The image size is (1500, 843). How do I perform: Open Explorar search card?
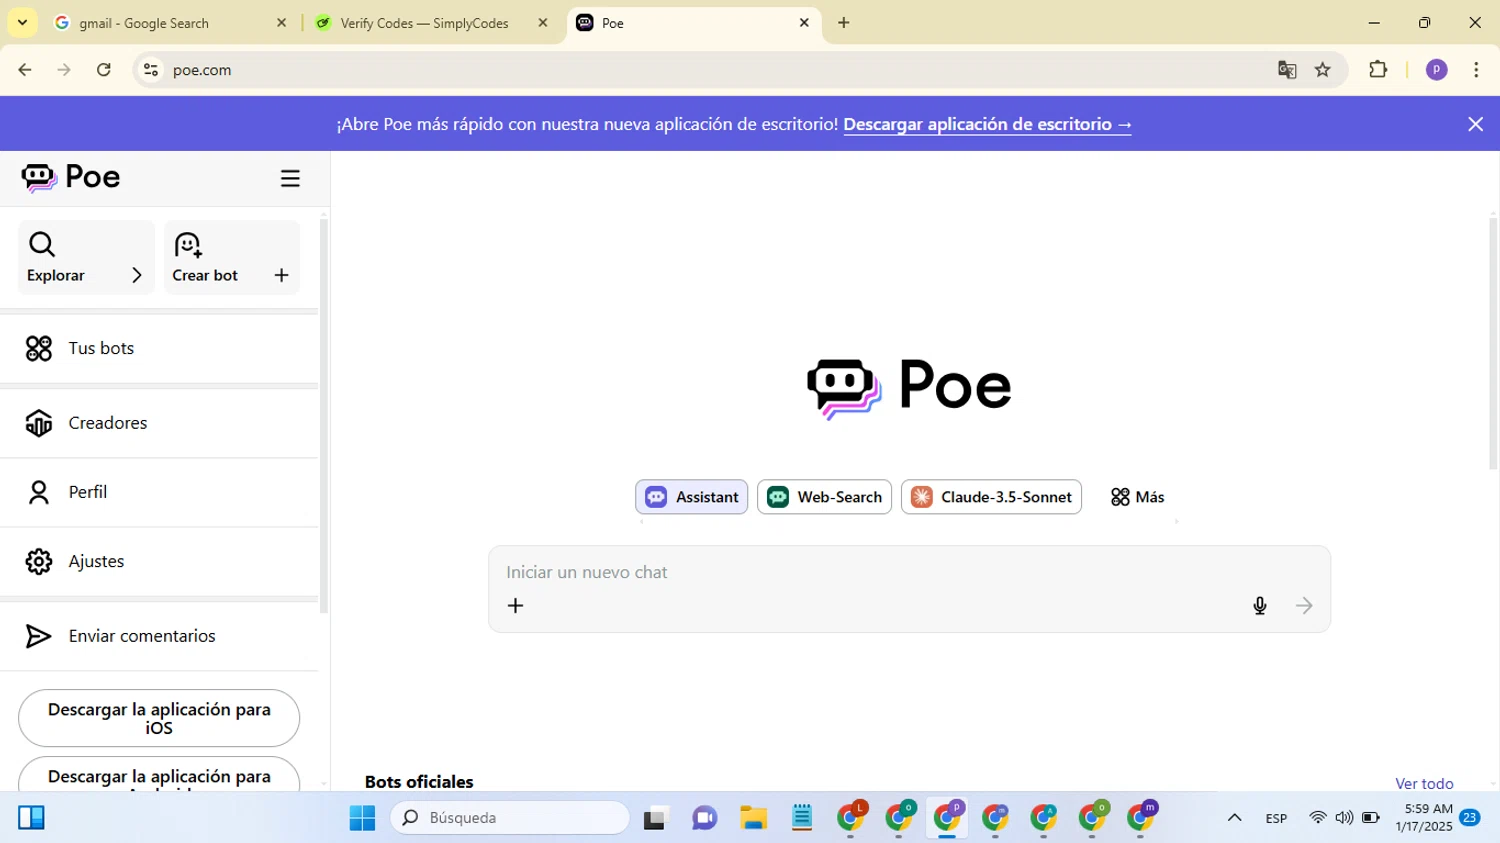86,257
